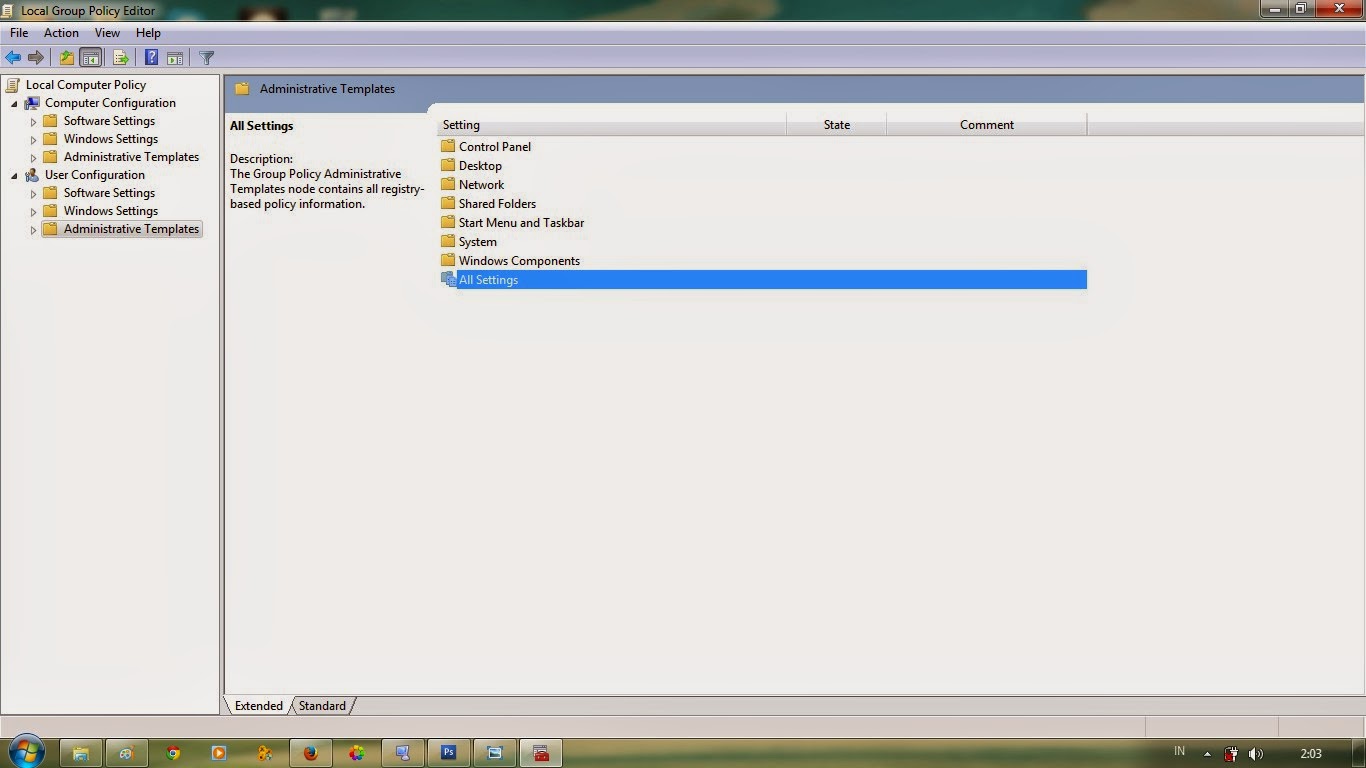Click the Control Panel folder icon

[x=448, y=146]
